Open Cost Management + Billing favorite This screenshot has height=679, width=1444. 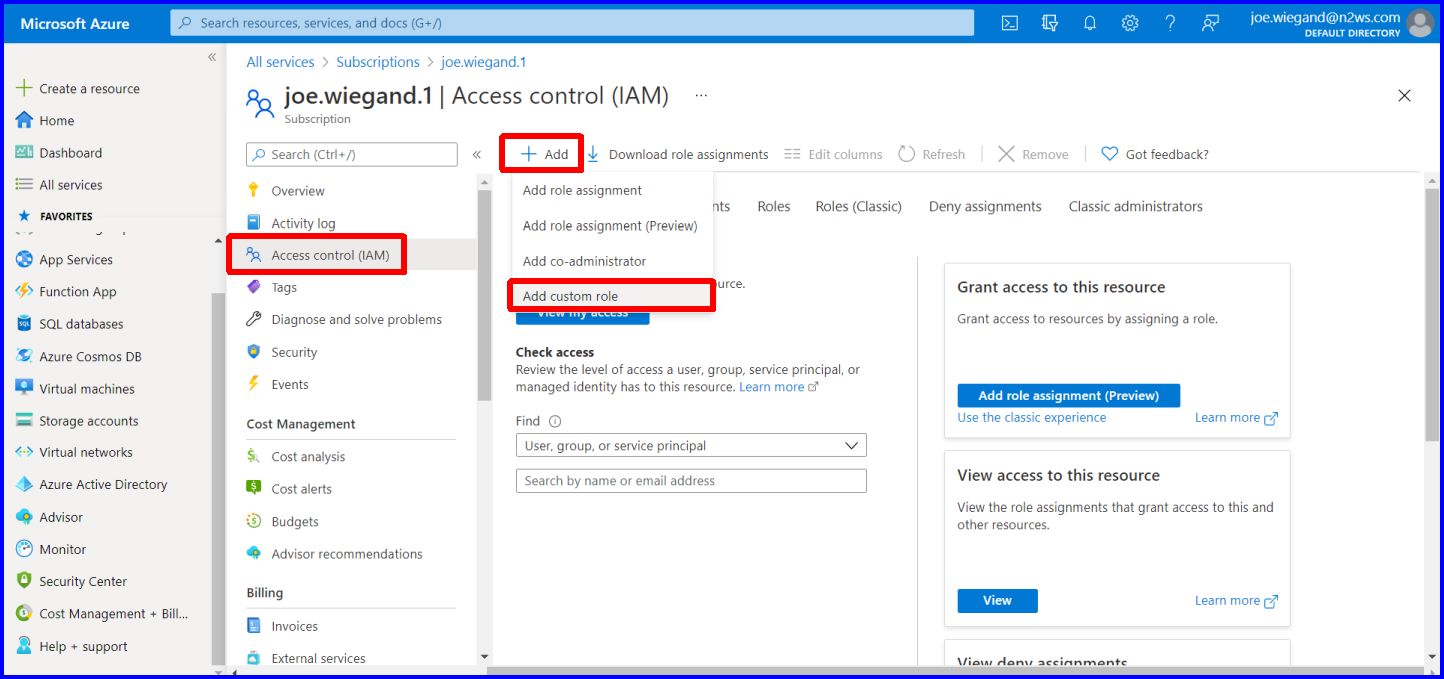101,614
